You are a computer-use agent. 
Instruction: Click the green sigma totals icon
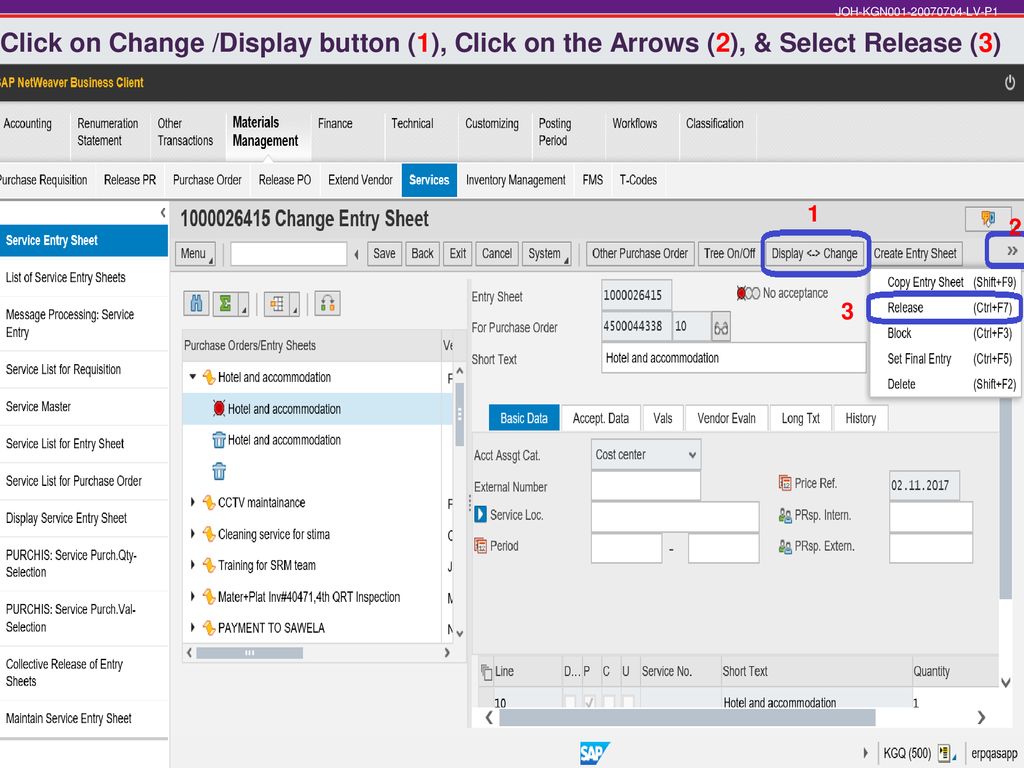point(225,304)
